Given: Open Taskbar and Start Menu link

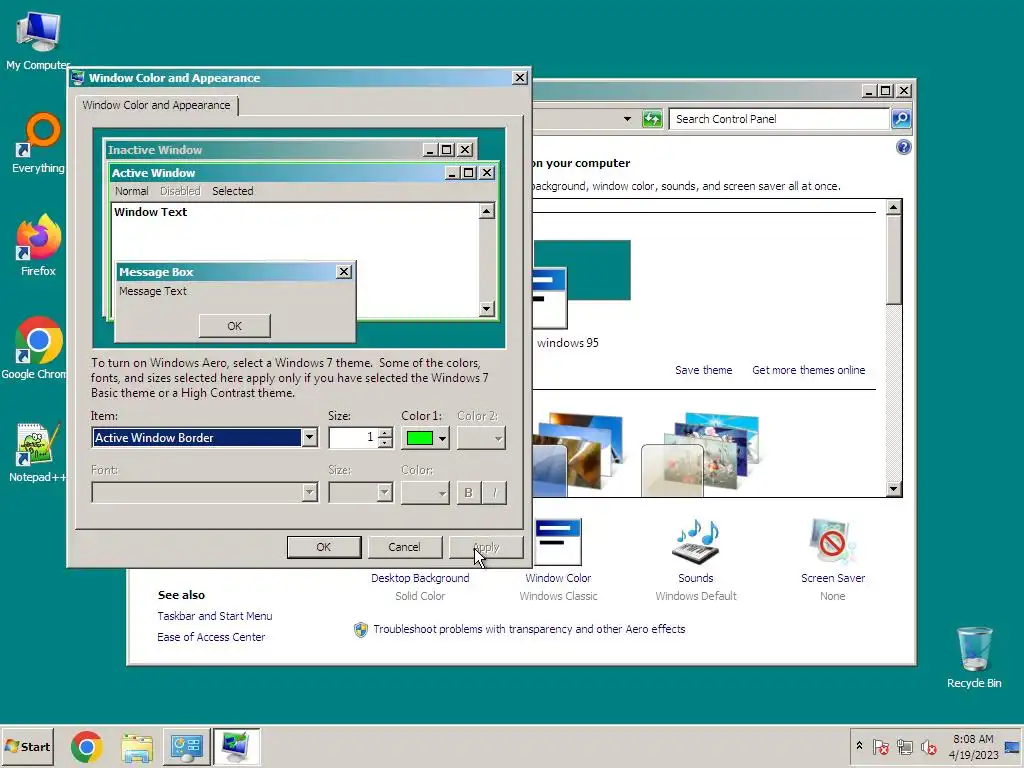Looking at the screenshot, I should tap(215, 616).
